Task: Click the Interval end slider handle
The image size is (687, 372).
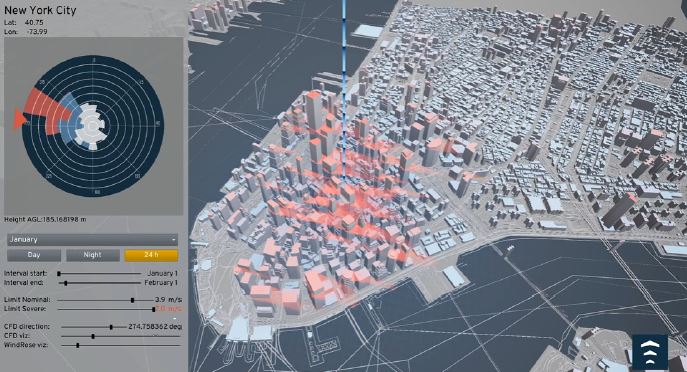Action: tap(66, 283)
